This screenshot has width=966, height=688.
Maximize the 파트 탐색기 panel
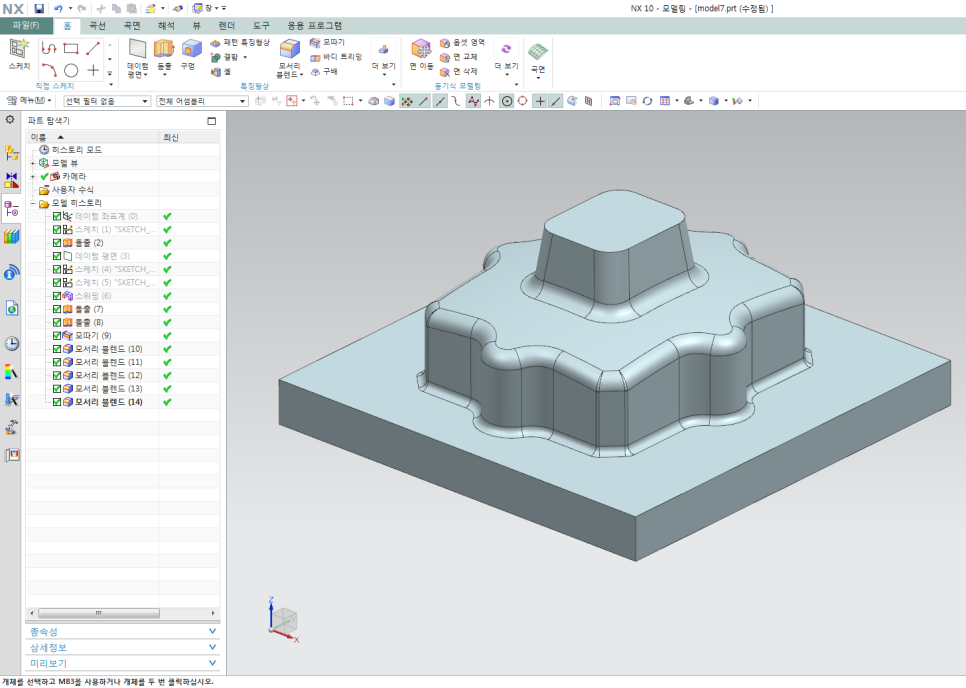pyautogui.click(x=211, y=121)
